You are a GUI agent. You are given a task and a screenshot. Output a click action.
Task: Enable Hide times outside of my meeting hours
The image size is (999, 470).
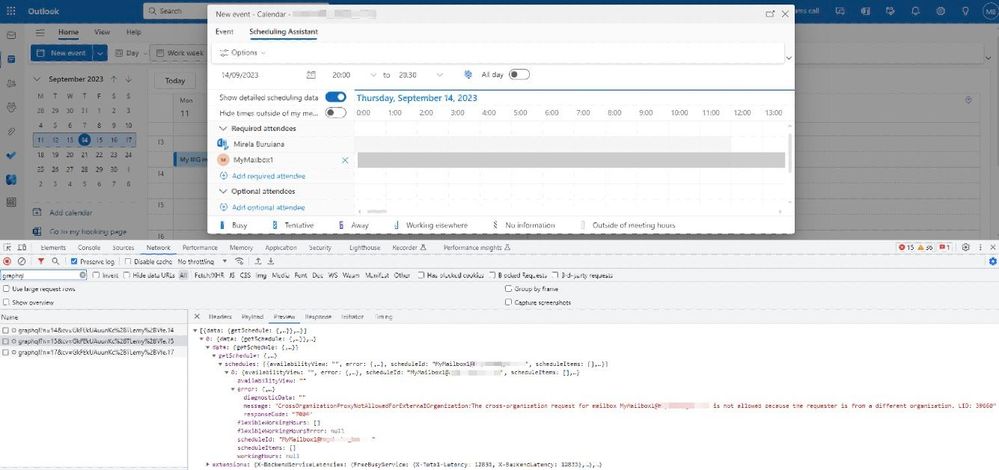(336, 113)
